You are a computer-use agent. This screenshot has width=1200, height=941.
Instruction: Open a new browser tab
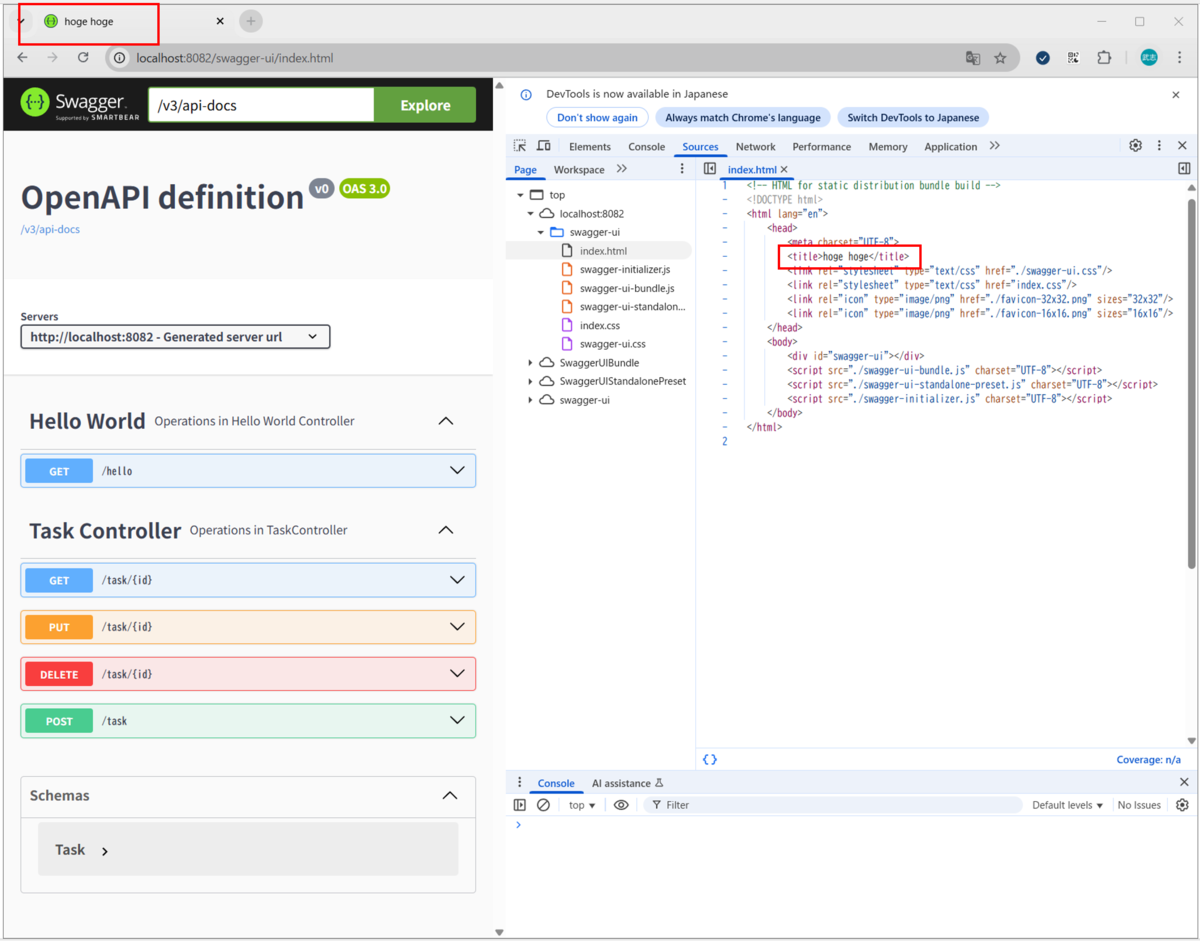click(x=251, y=20)
